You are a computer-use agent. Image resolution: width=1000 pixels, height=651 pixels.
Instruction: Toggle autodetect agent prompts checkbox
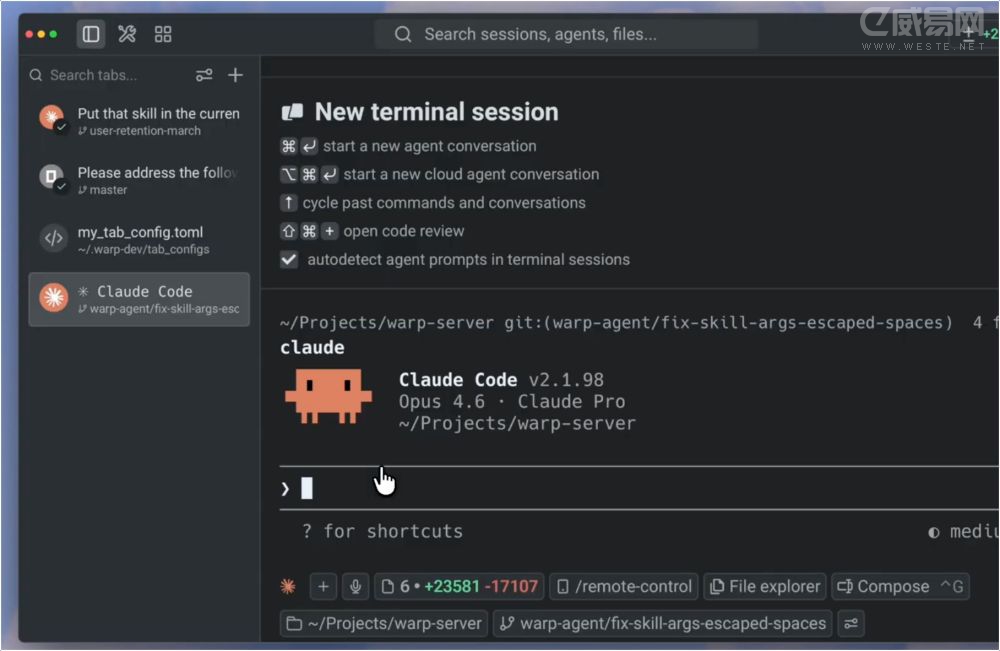click(289, 260)
